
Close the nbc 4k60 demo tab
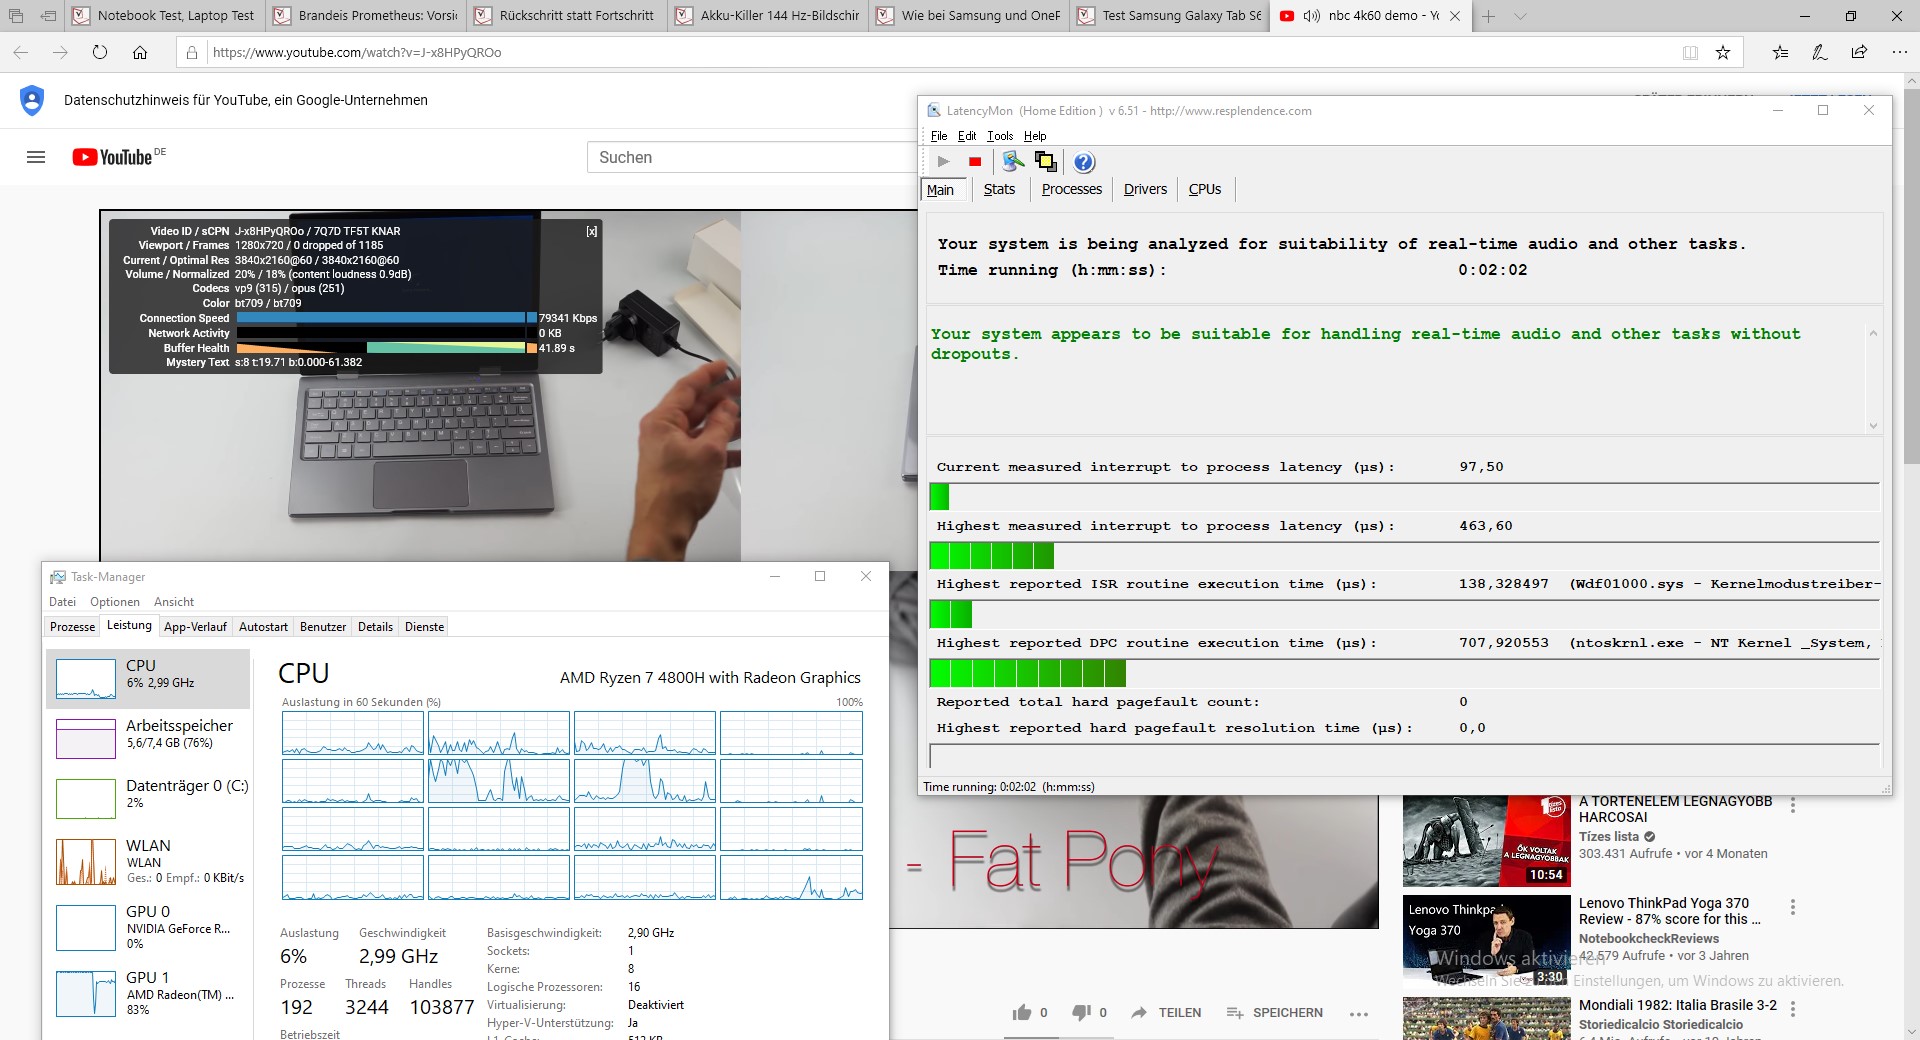pos(1455,16)
